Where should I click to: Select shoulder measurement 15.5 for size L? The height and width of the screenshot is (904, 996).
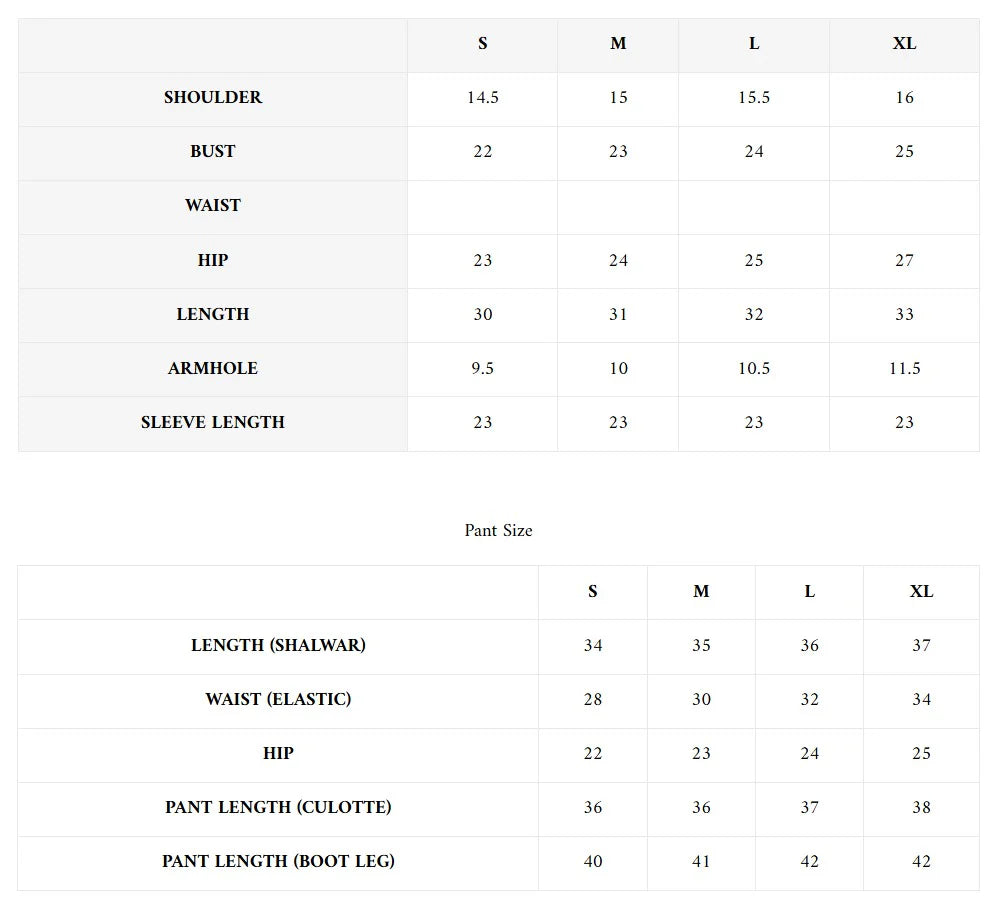754,98
